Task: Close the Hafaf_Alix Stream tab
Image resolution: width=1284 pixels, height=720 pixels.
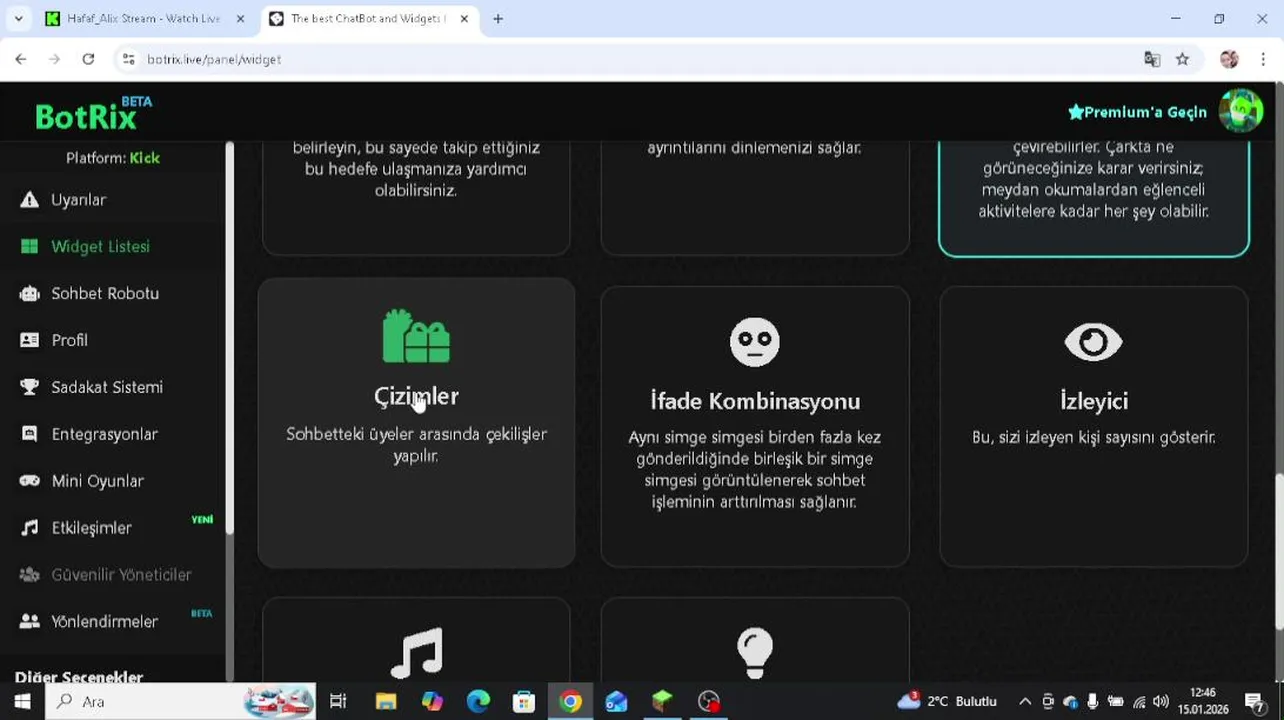Action: click(x=240, y=18)
